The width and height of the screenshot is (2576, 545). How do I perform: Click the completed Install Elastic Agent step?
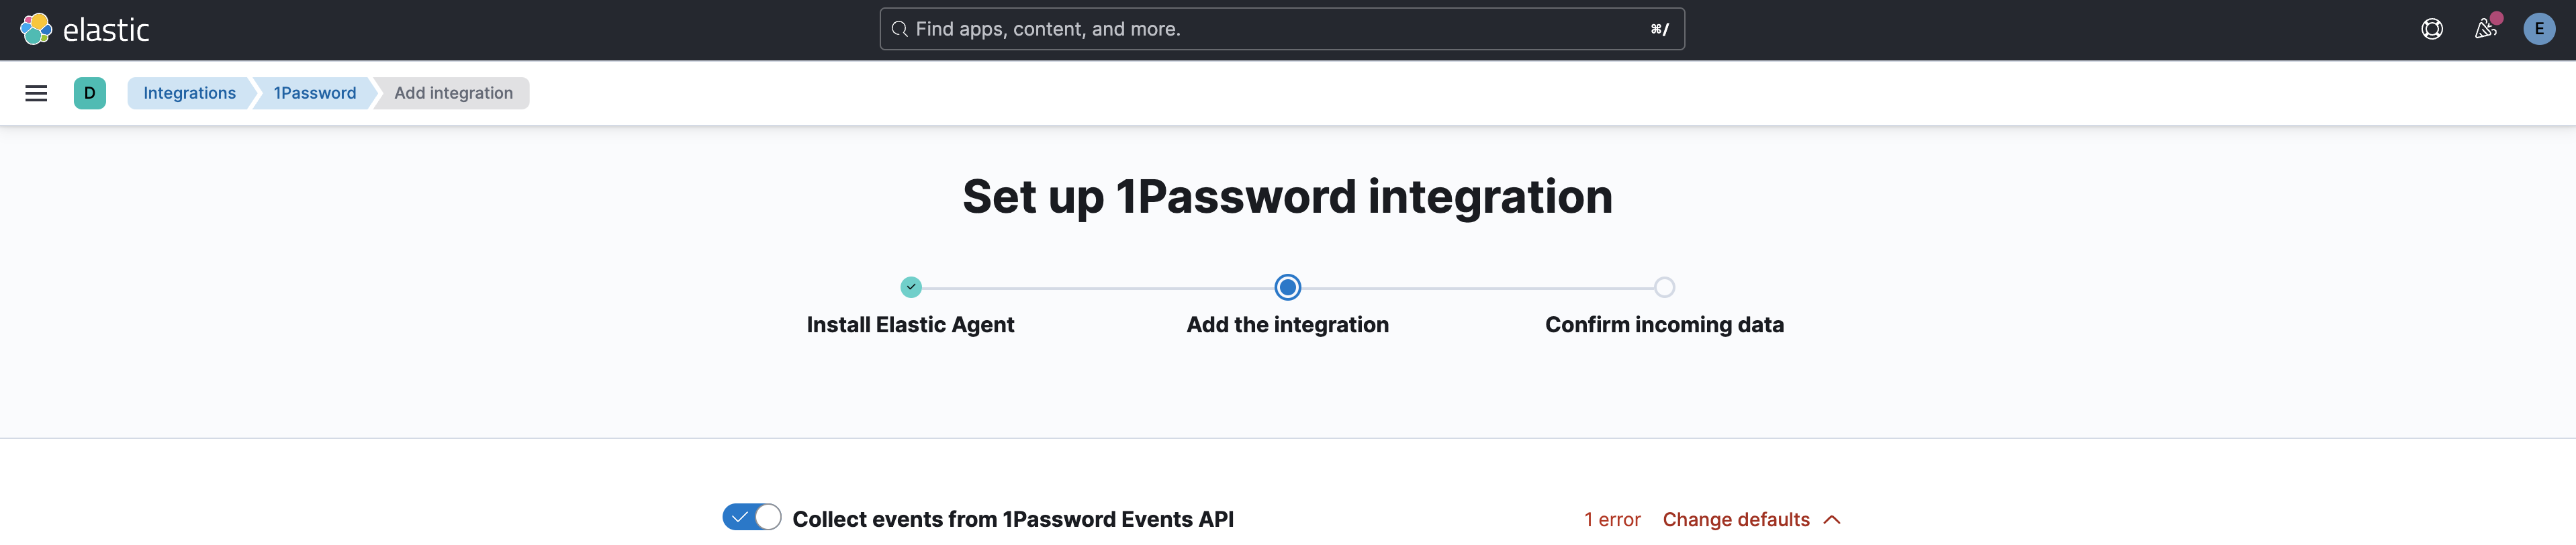pyautogui.click(x=911, y=287)
